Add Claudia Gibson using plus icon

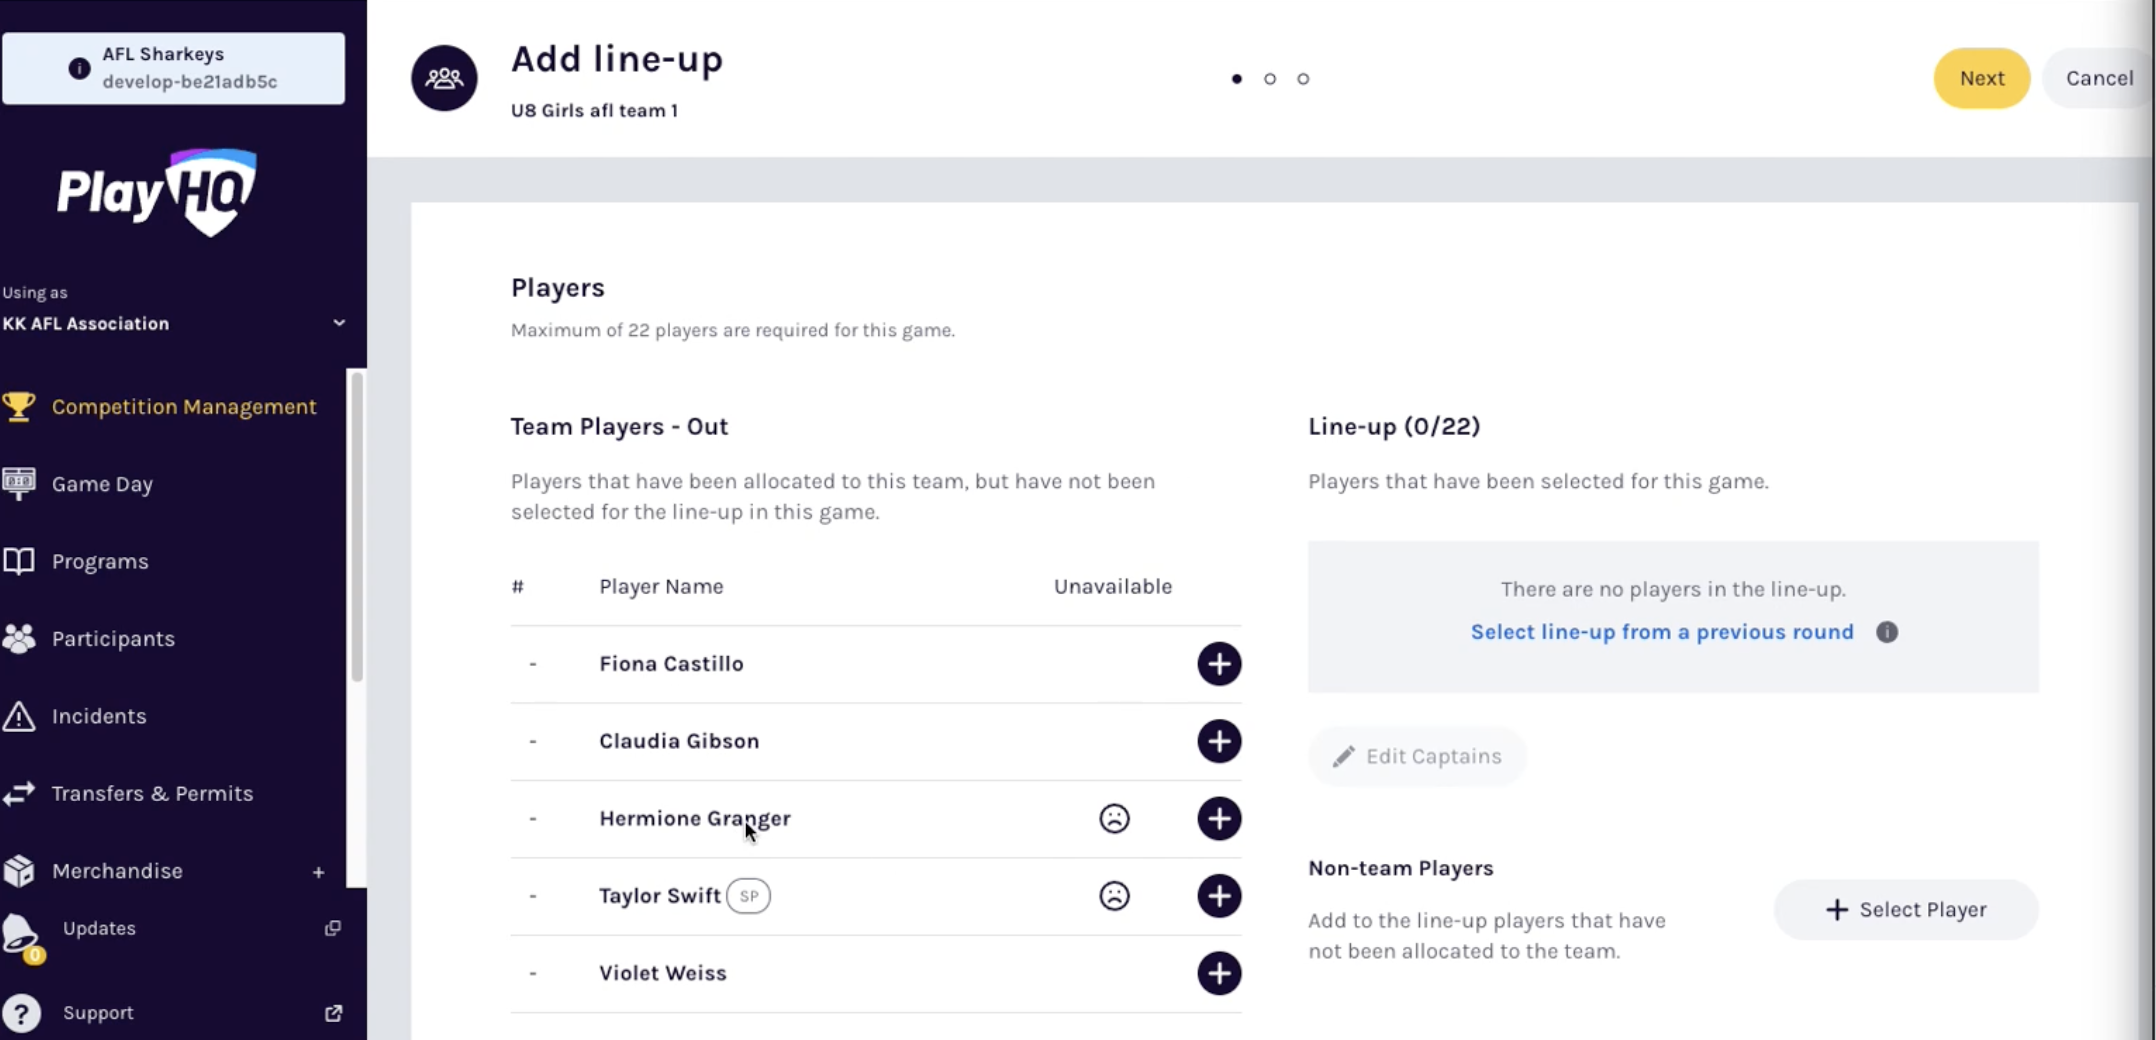click(x=1219, y=741)
